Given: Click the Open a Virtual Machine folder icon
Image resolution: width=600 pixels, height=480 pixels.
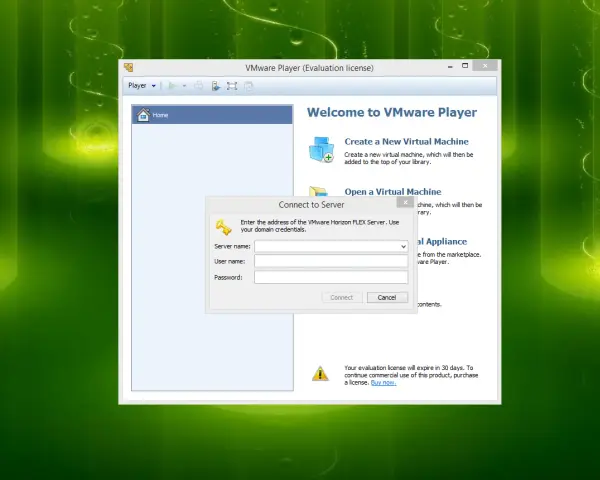Looking at the screenshot, I should click(319, 191).
